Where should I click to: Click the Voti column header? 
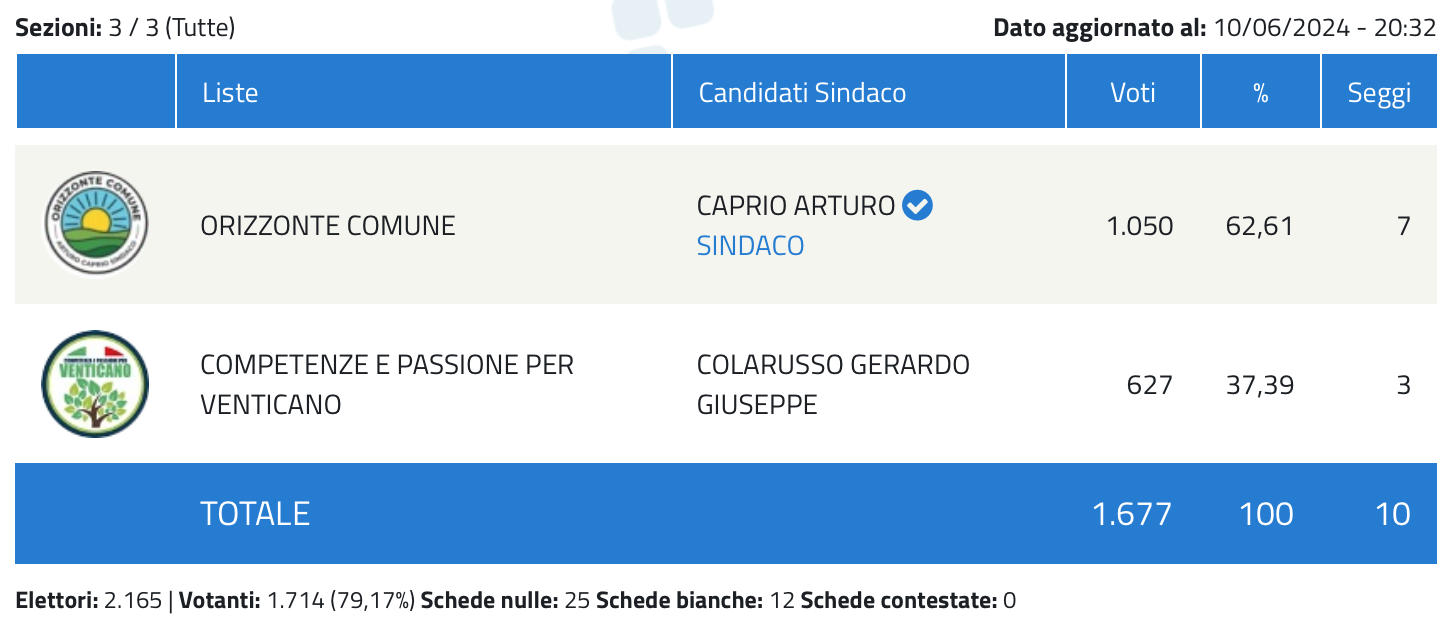(1133, 92)
